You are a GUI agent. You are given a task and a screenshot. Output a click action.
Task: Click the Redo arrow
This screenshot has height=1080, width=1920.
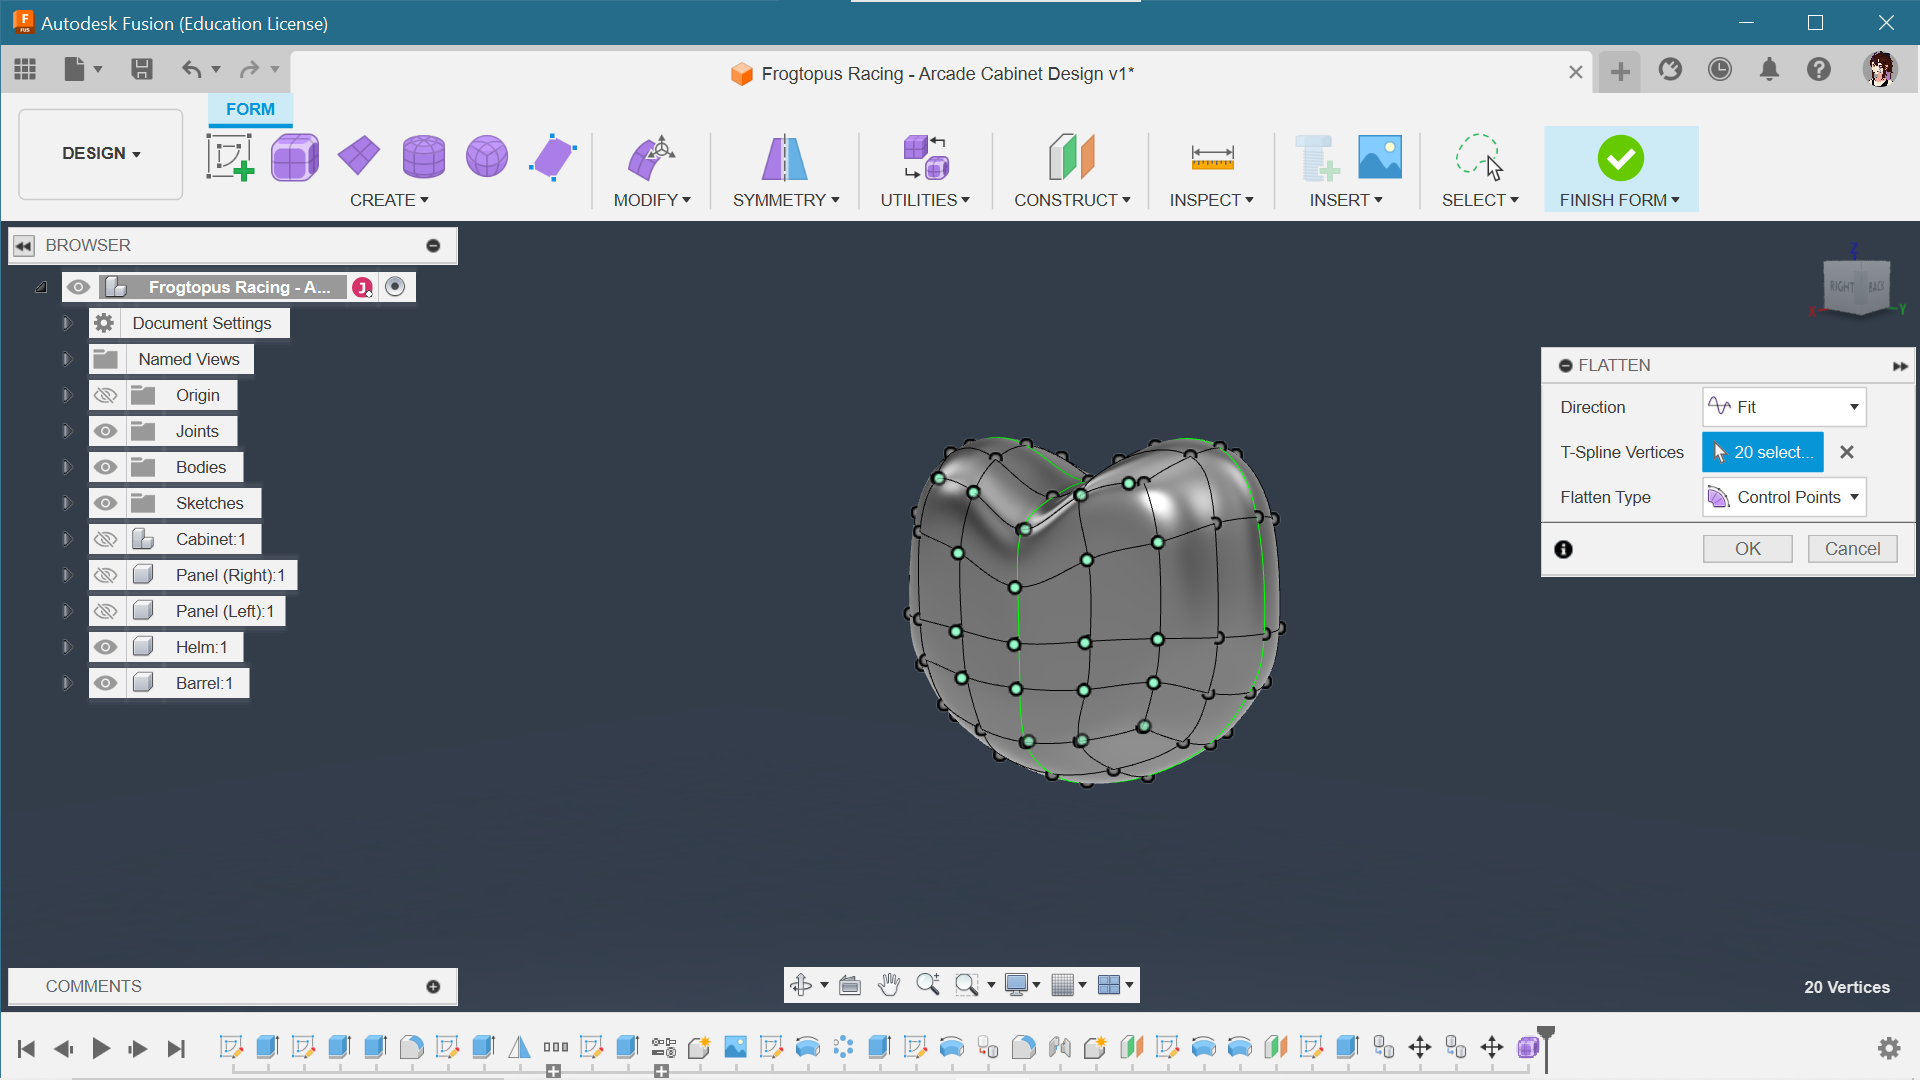(249, 69)
